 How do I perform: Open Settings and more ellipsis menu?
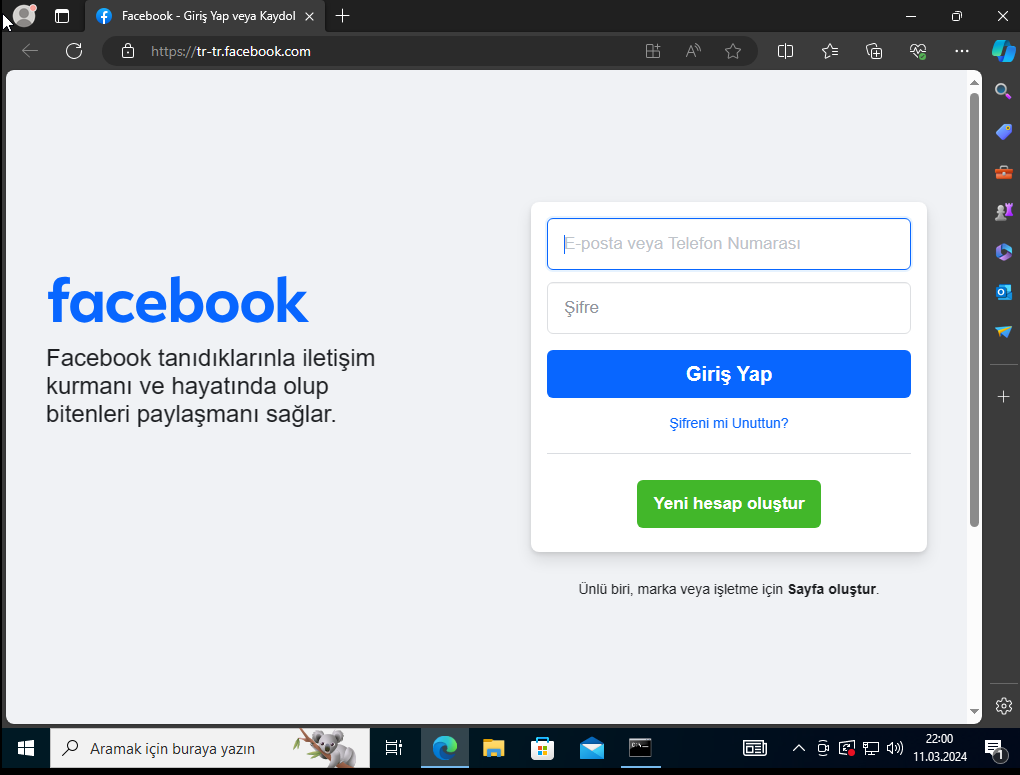[x=962, y=51]
